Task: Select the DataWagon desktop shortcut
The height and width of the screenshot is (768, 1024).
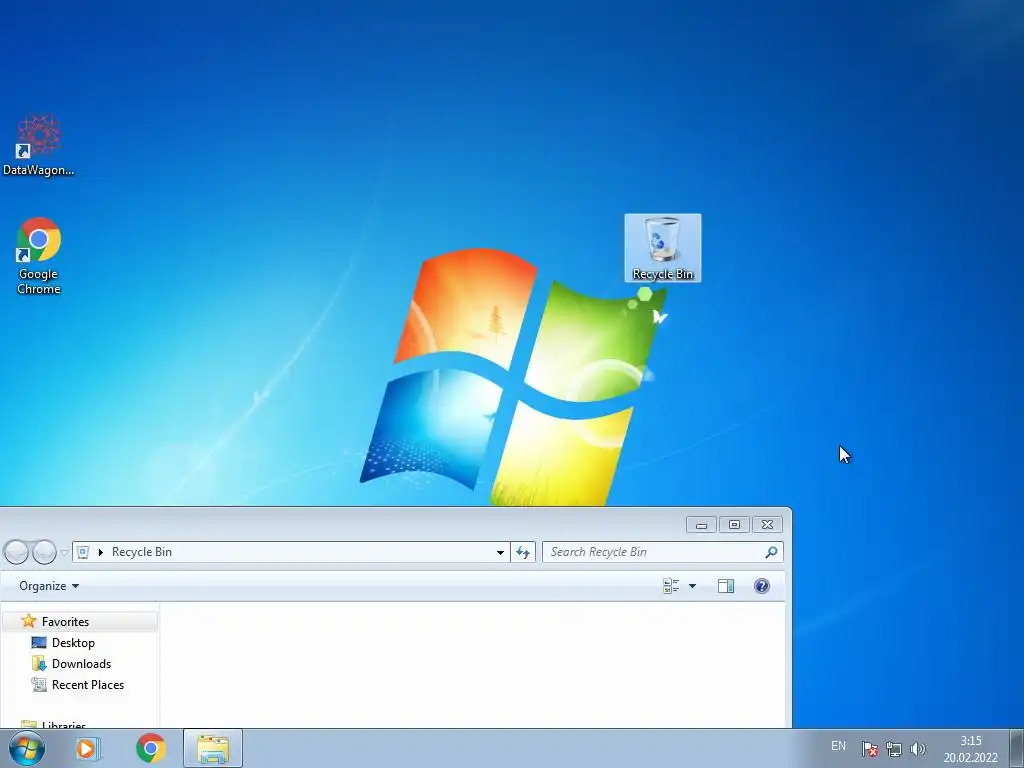Action: [38, 145]
